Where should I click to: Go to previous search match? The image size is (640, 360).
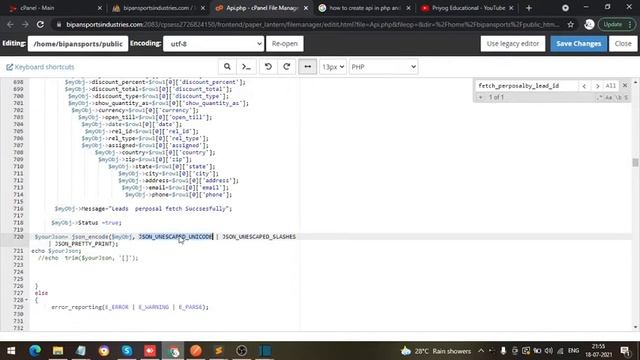coord(584,86)
